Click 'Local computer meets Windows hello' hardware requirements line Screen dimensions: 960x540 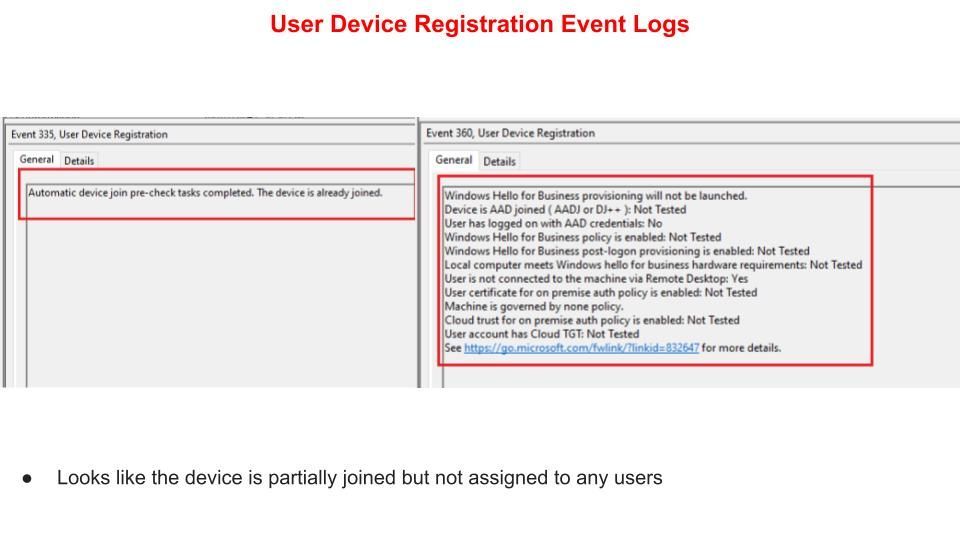653,265
